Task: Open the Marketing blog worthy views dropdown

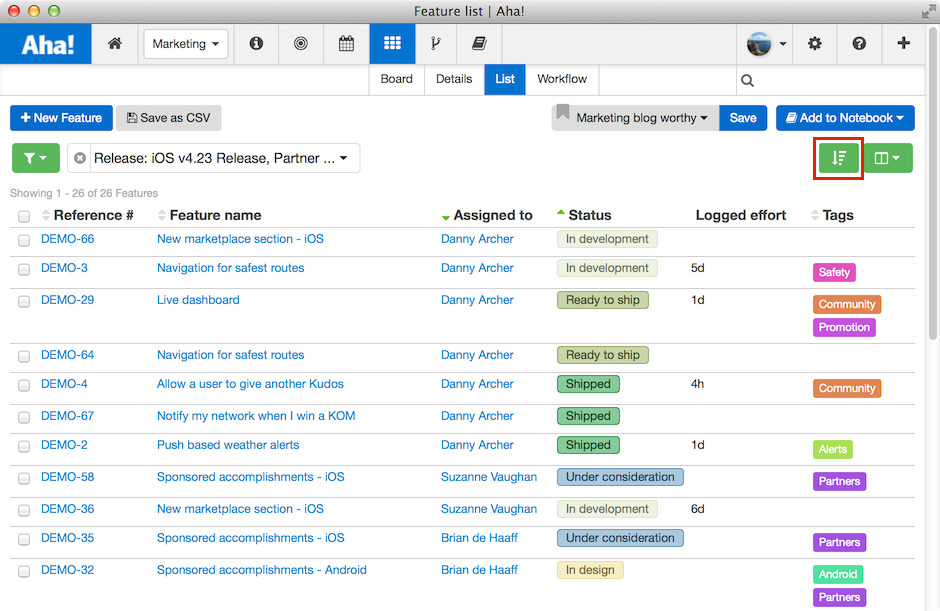Action: tap(636, 117)
